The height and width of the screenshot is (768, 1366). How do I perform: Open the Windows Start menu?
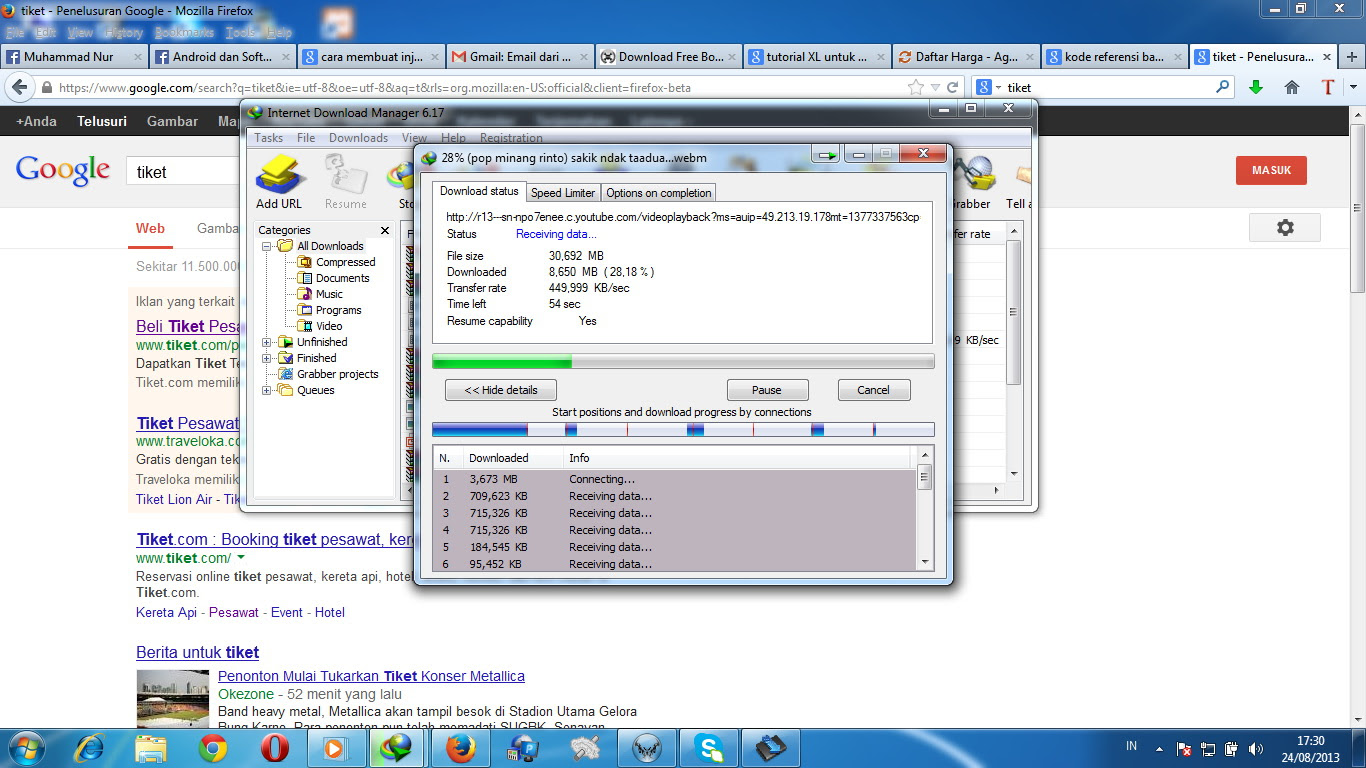click(x=27, y=747)
